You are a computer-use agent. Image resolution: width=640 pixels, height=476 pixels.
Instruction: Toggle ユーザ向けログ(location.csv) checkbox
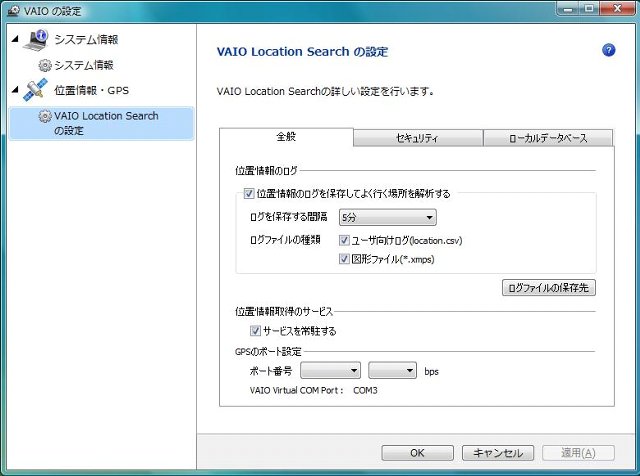pos(344,240)
